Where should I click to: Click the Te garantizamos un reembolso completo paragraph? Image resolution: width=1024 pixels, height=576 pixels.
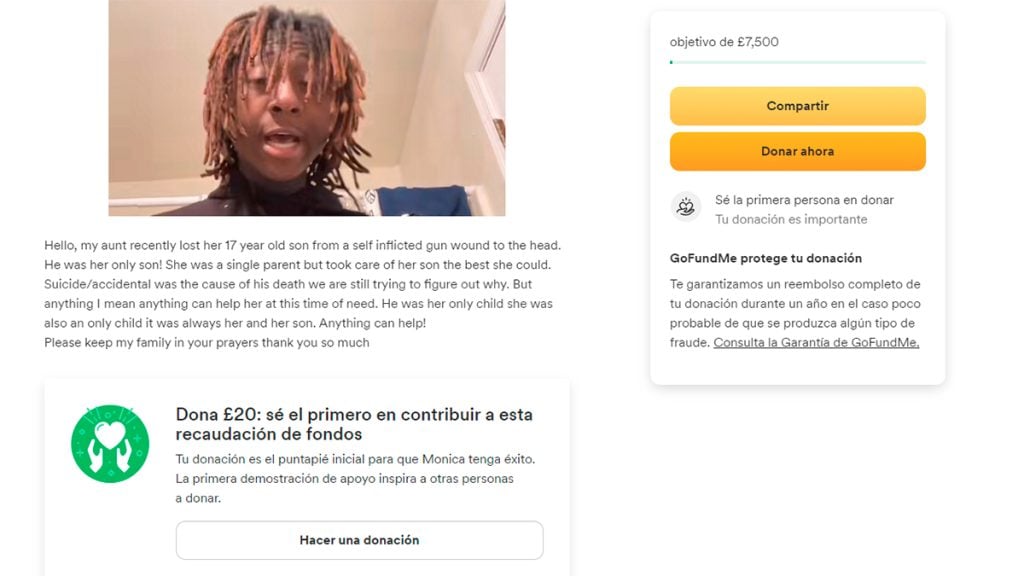(795, 313)
